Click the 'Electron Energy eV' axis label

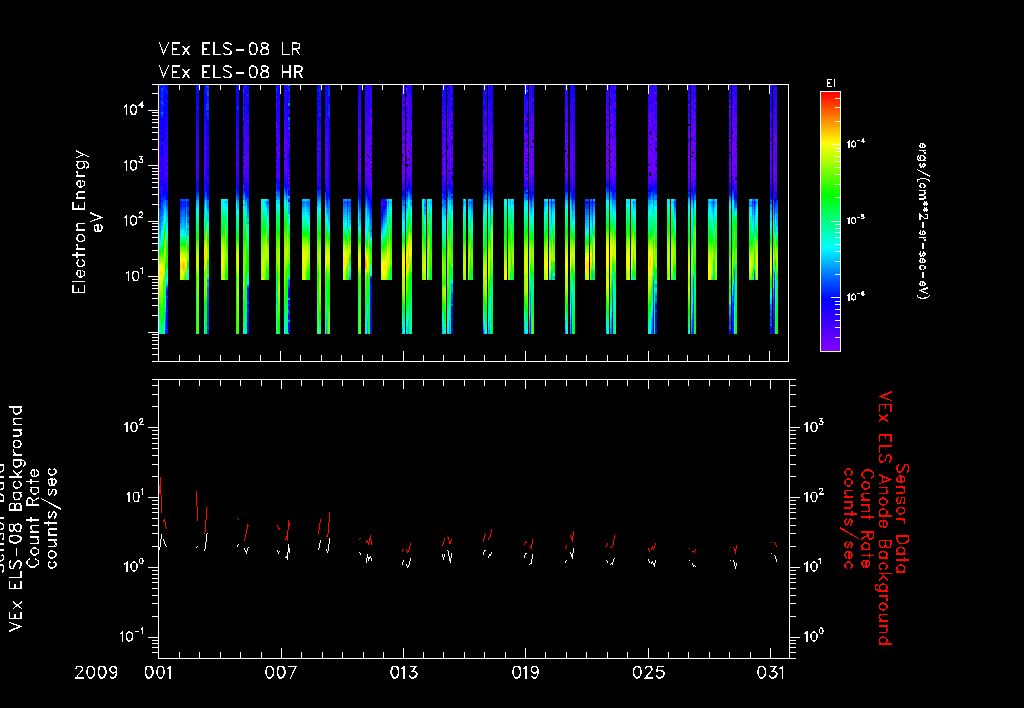pyautogui.click(x=88, y=222)
